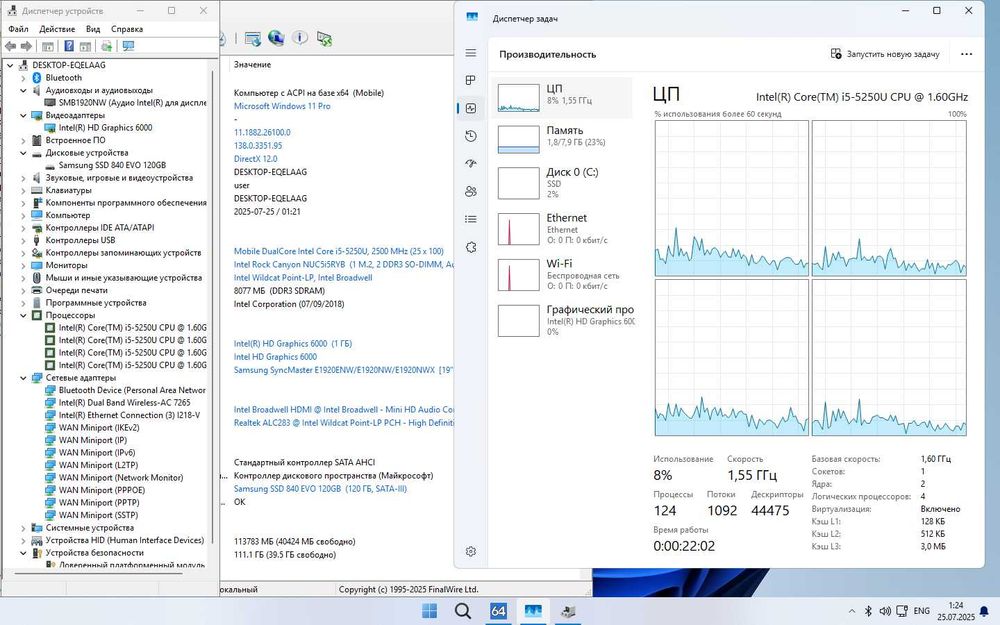Select Intel(R) HD Graphics 6000 in device tree
Screen dimensions: 1000x625
coord(105,128)
